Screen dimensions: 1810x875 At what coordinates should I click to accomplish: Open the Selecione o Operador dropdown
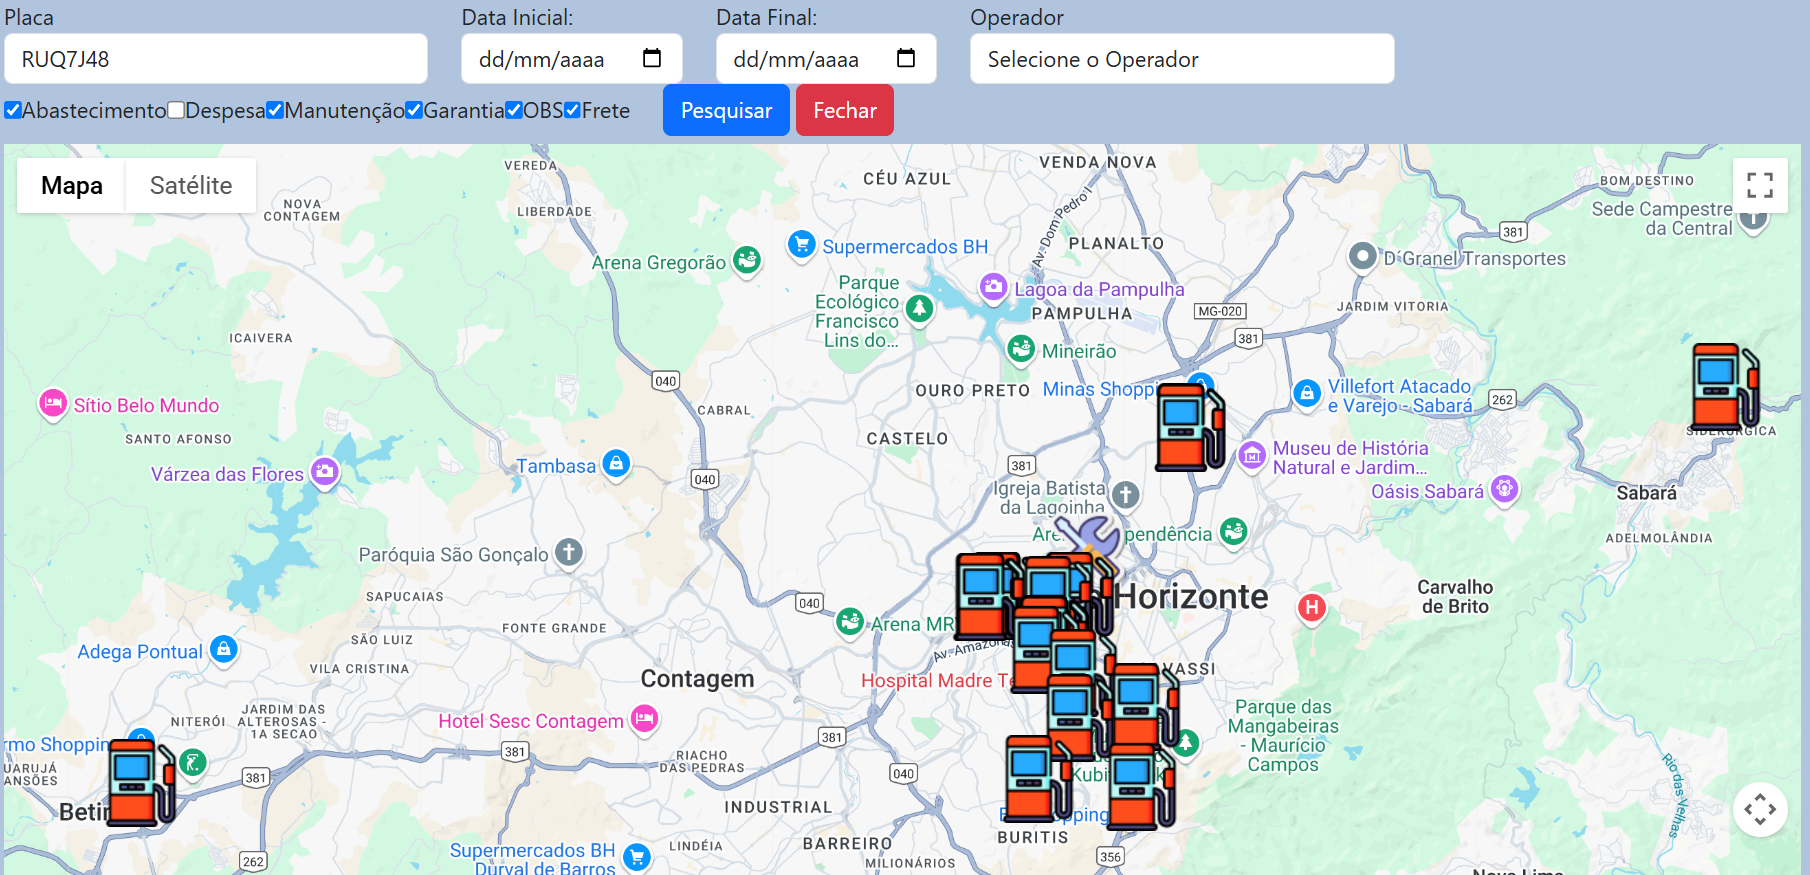pos(1181,59)
